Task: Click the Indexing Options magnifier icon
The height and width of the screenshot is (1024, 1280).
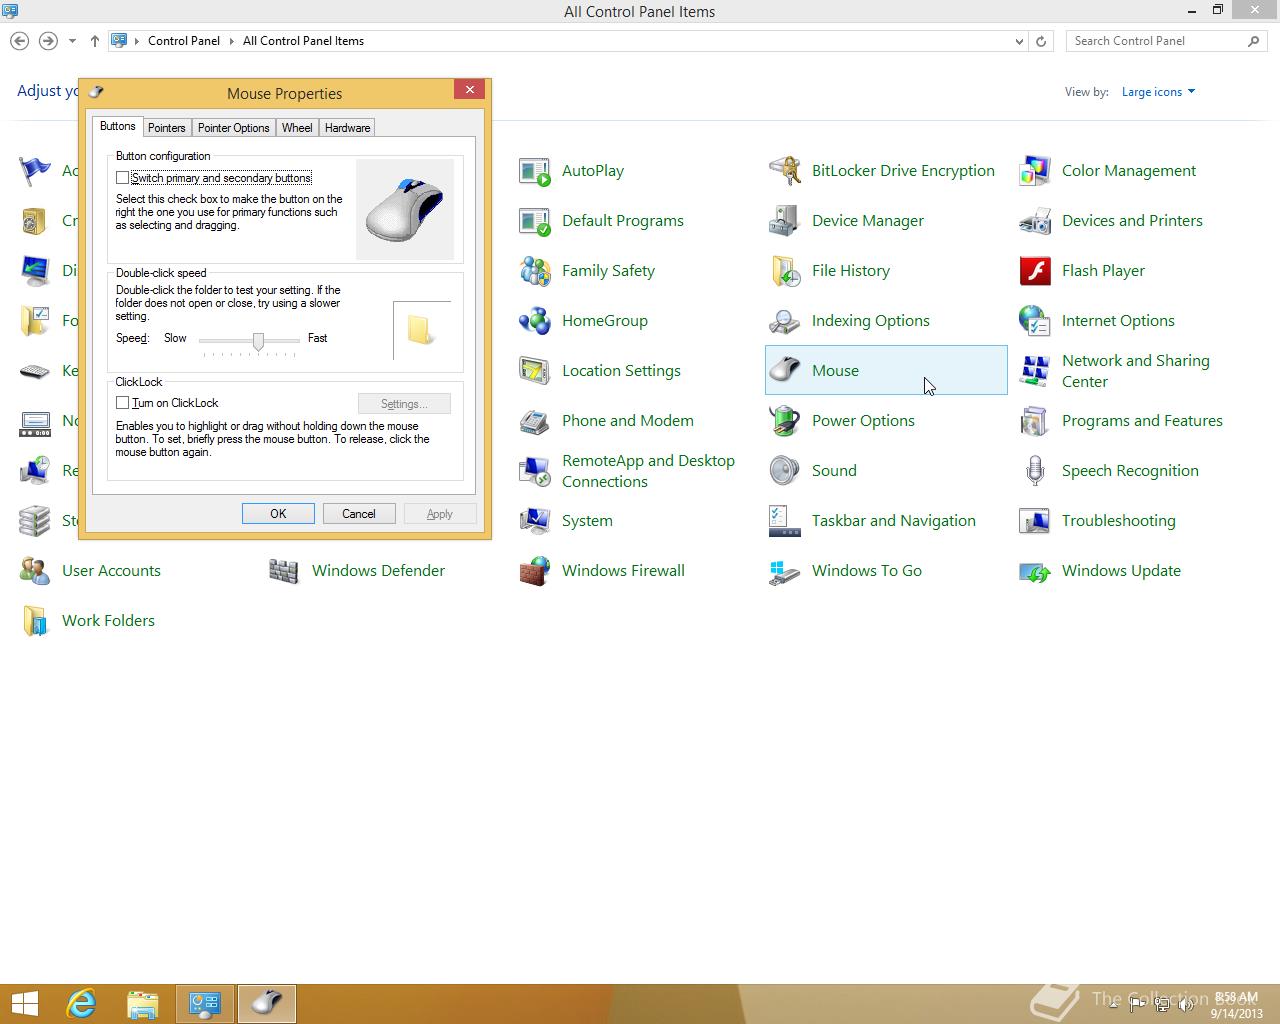Action: tap(785, 321)
